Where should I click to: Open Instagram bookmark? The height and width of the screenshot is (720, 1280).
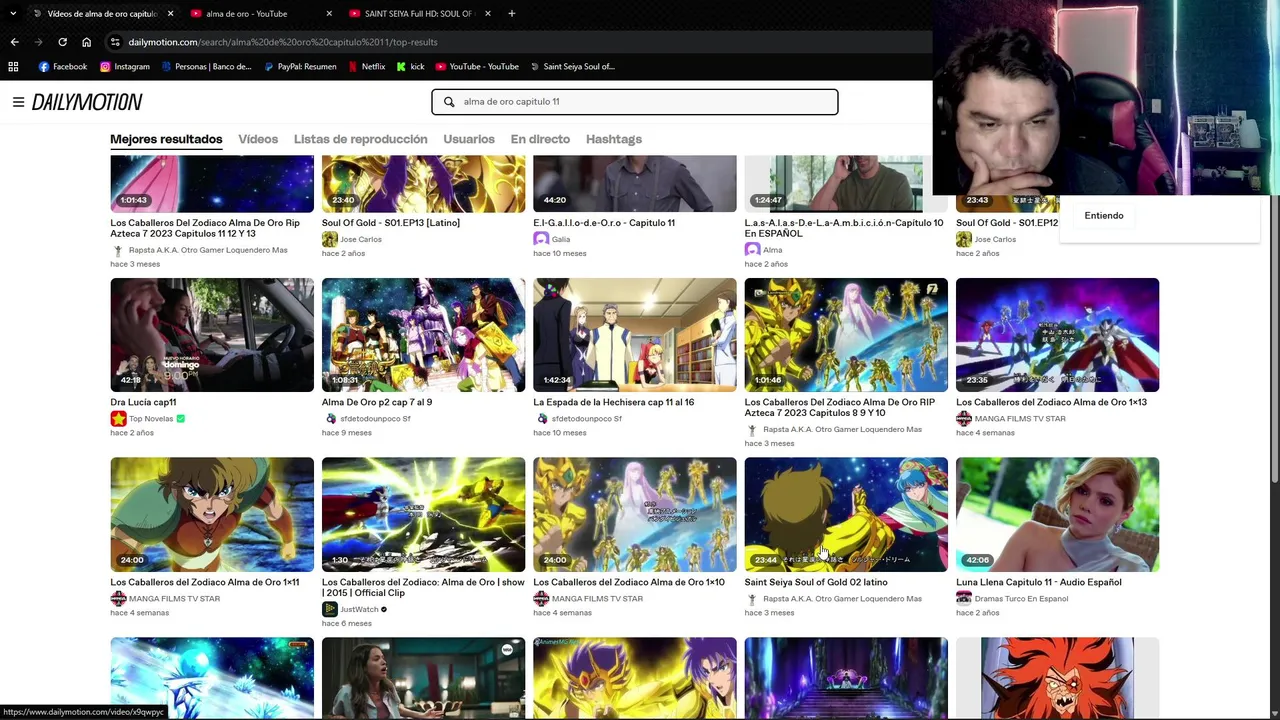tap(125, 67)
